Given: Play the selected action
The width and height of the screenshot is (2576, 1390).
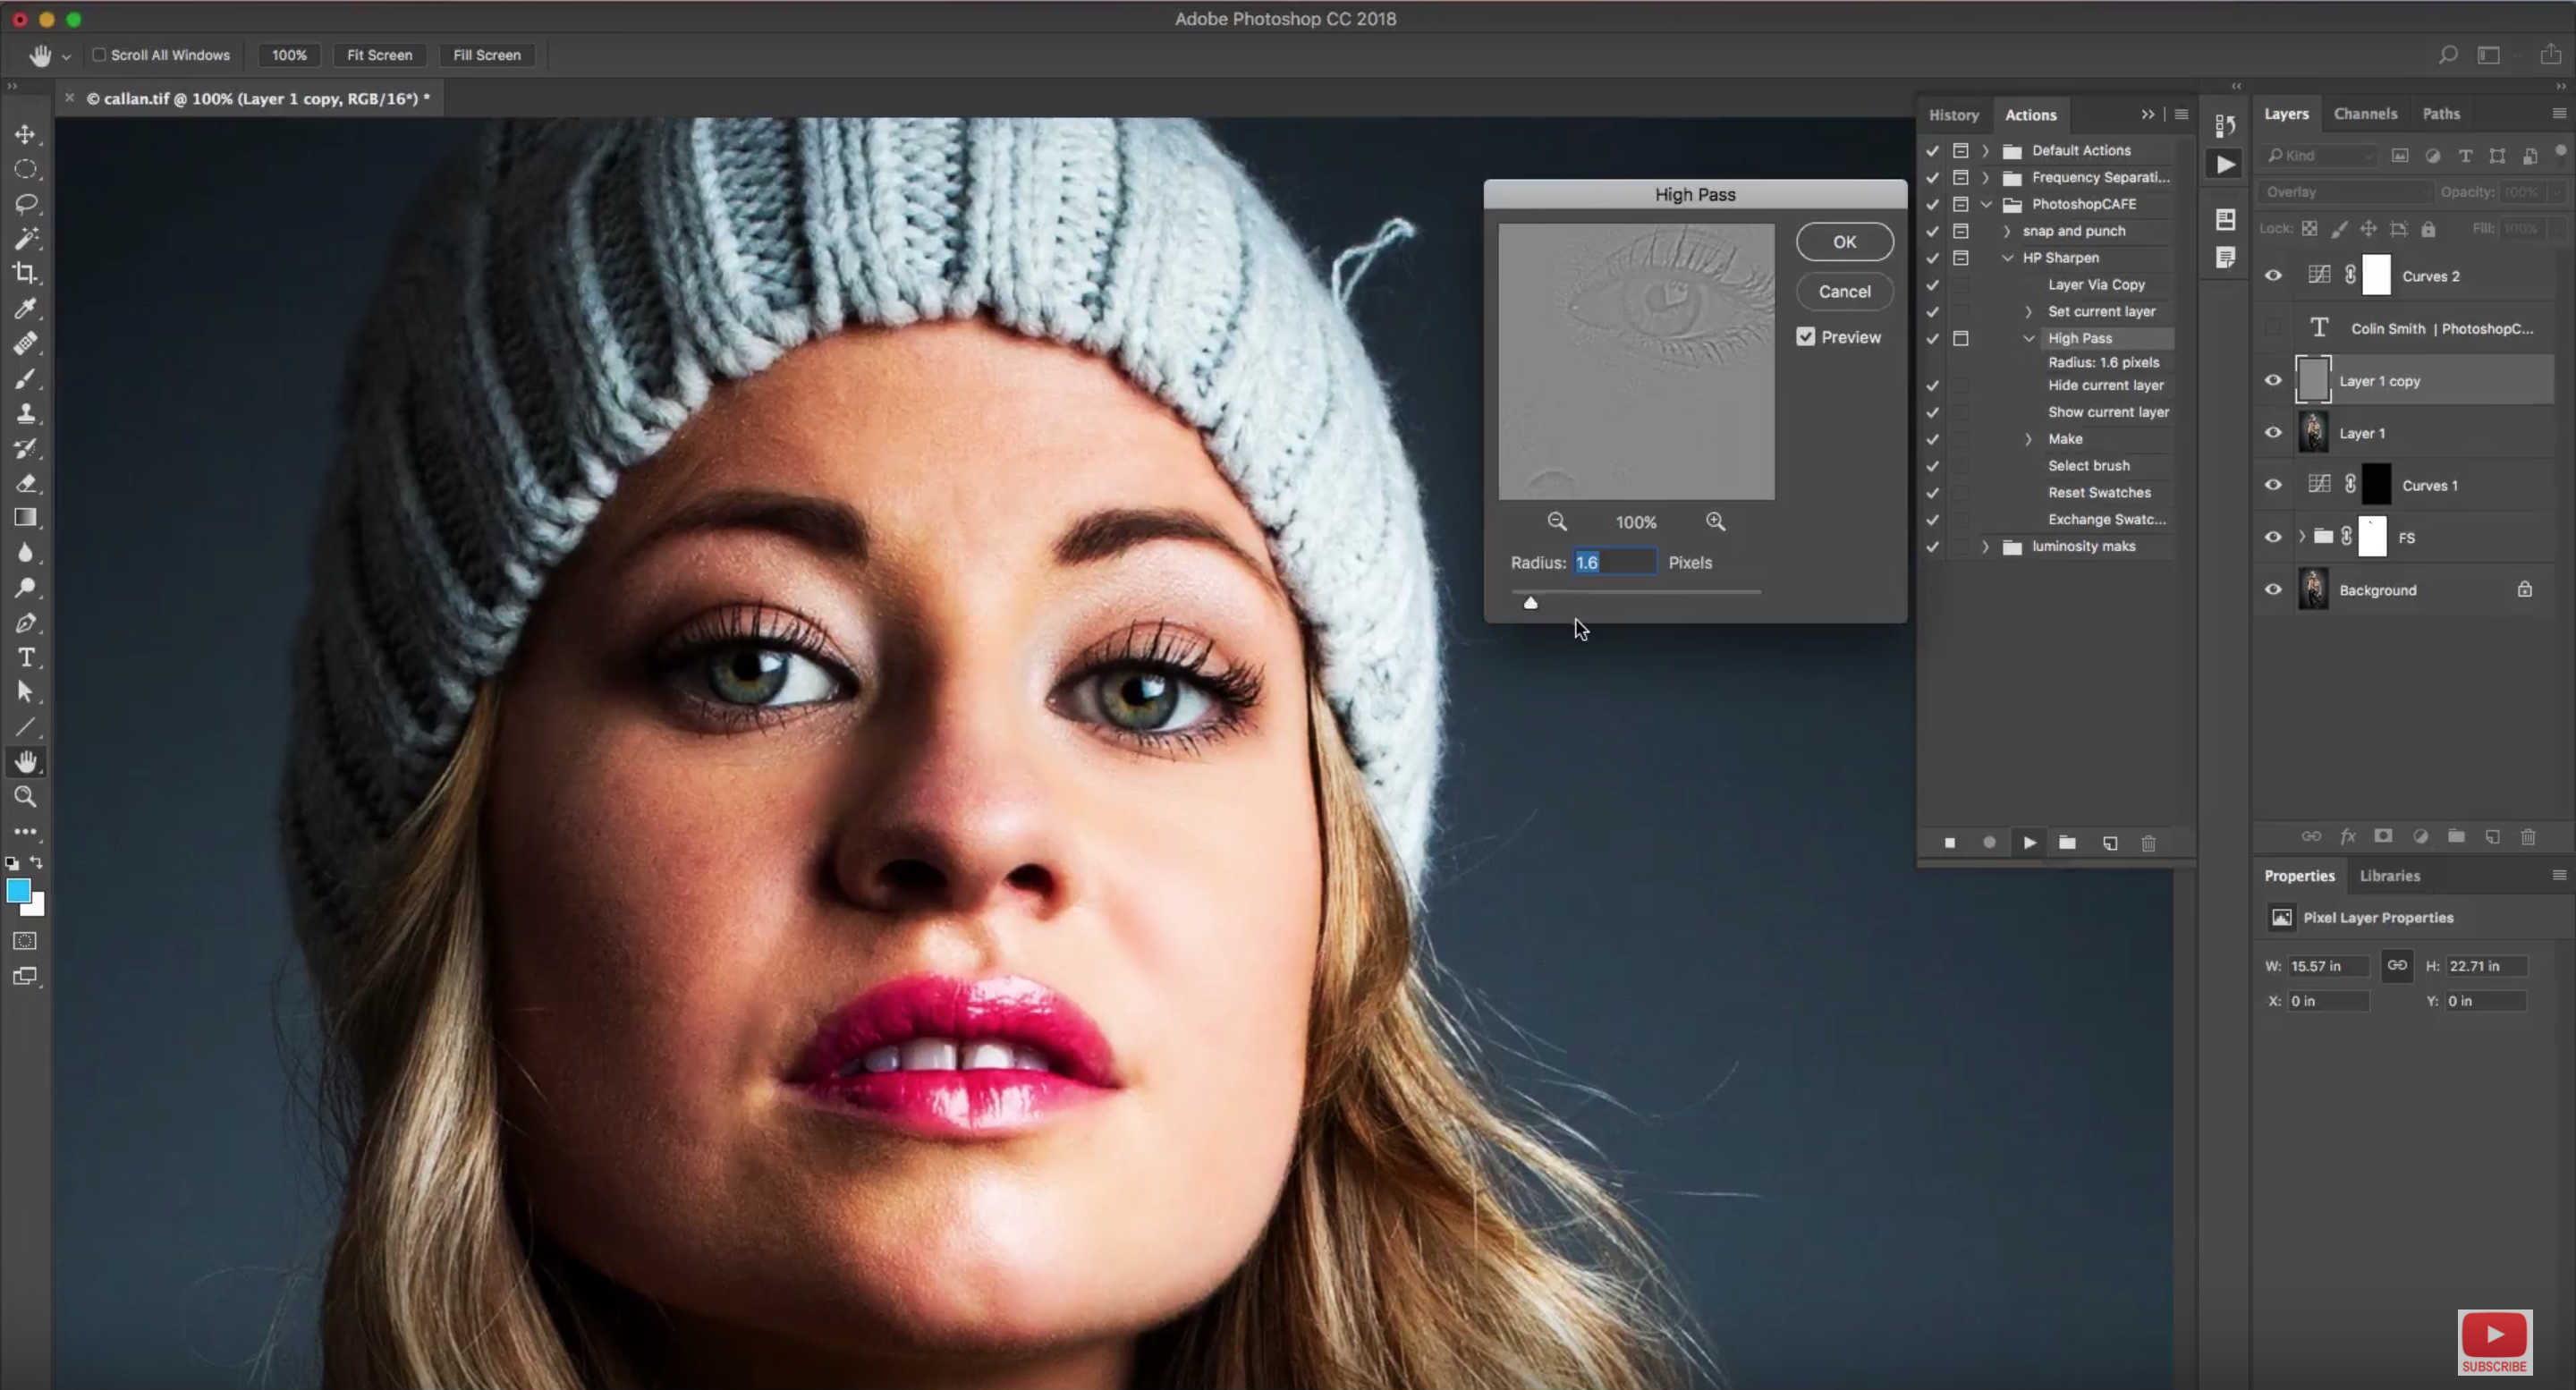Looking at the screenshot, I should [x=2029, y=843].
